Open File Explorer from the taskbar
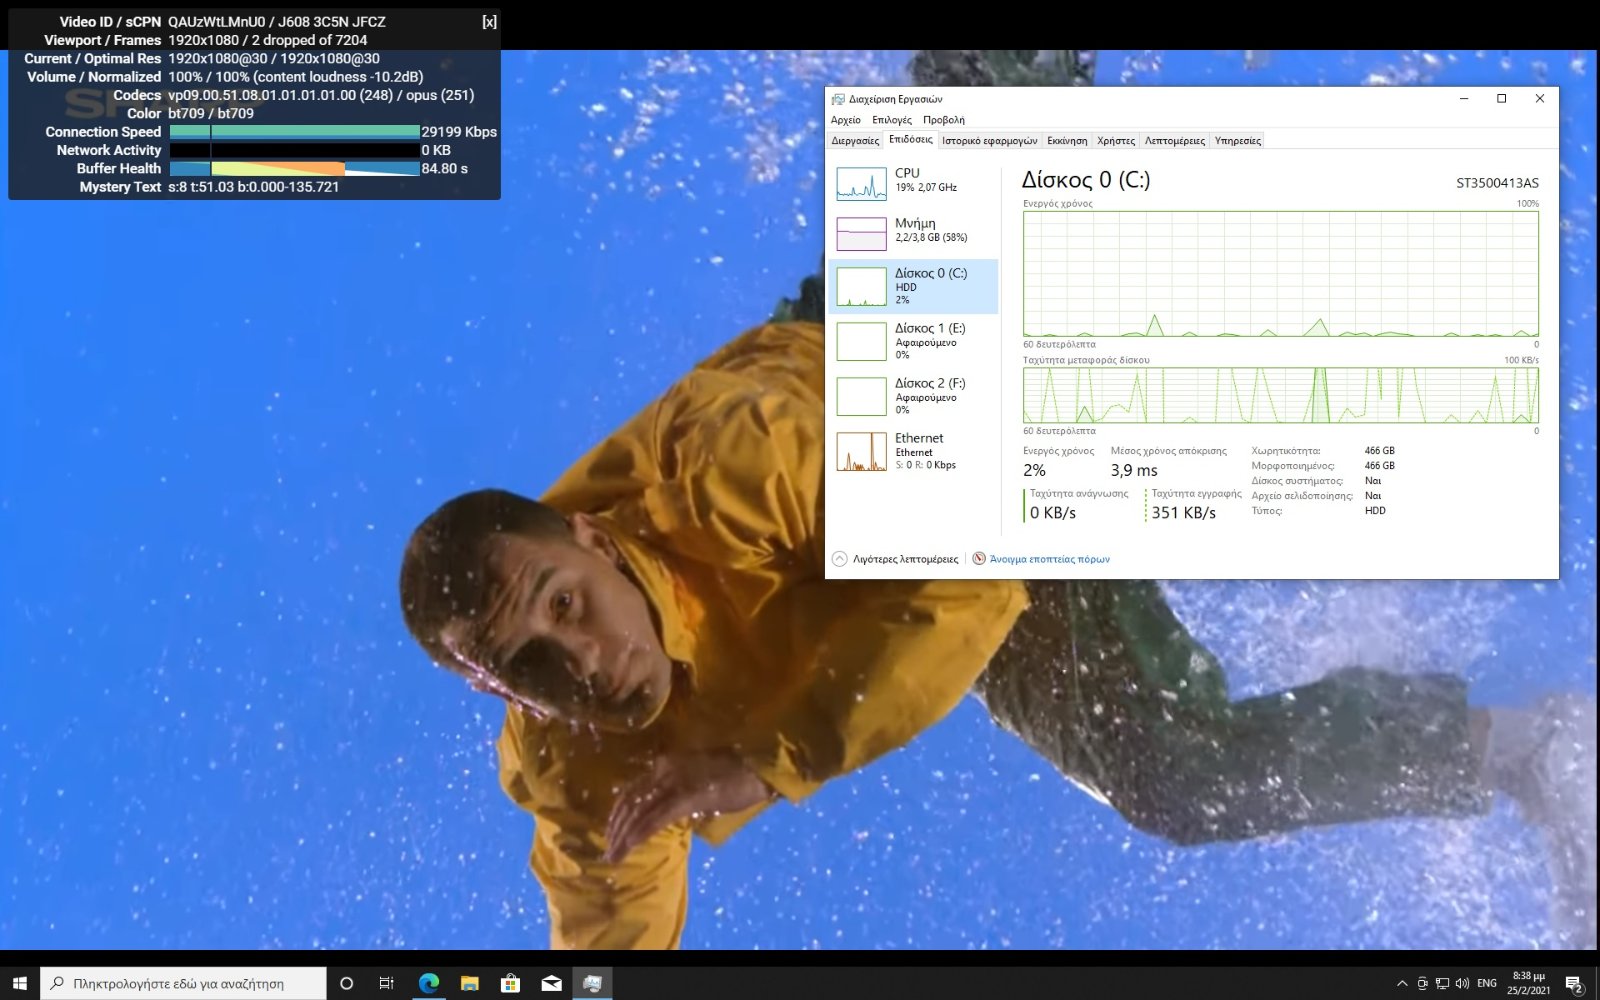The height and width of the screenshot is (1000, 1600). pyautogui.click(x=470, y=983)
